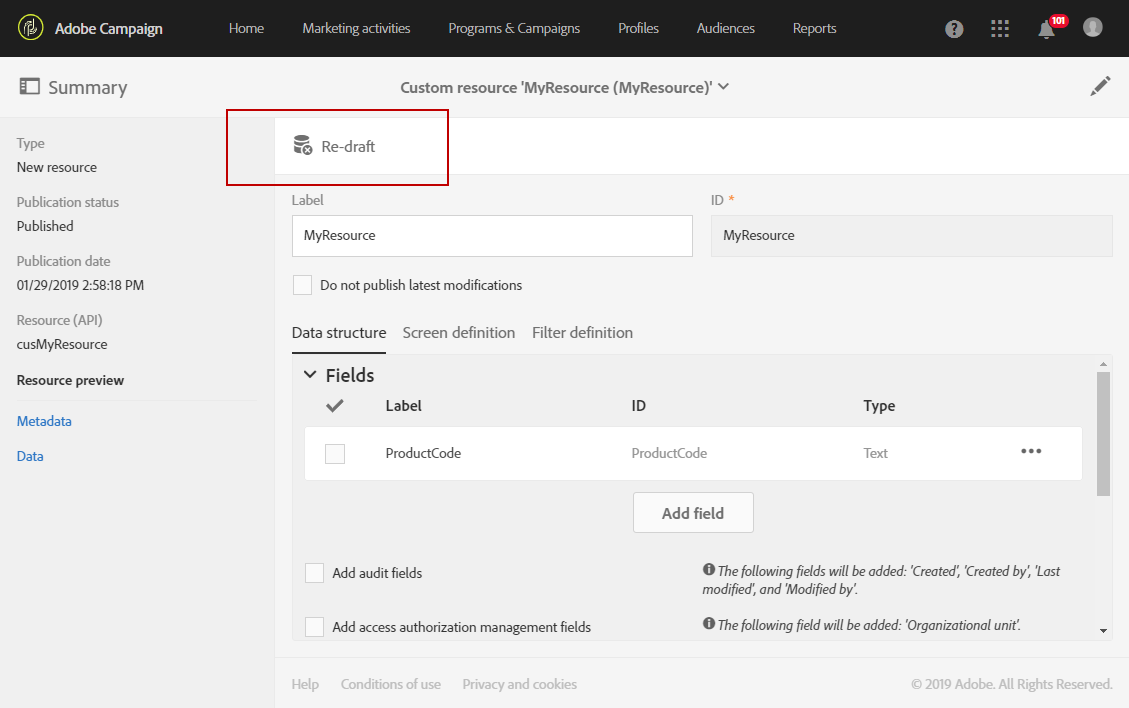
Task: Select the ProductCode field checkbox
Action: point(335,454)
